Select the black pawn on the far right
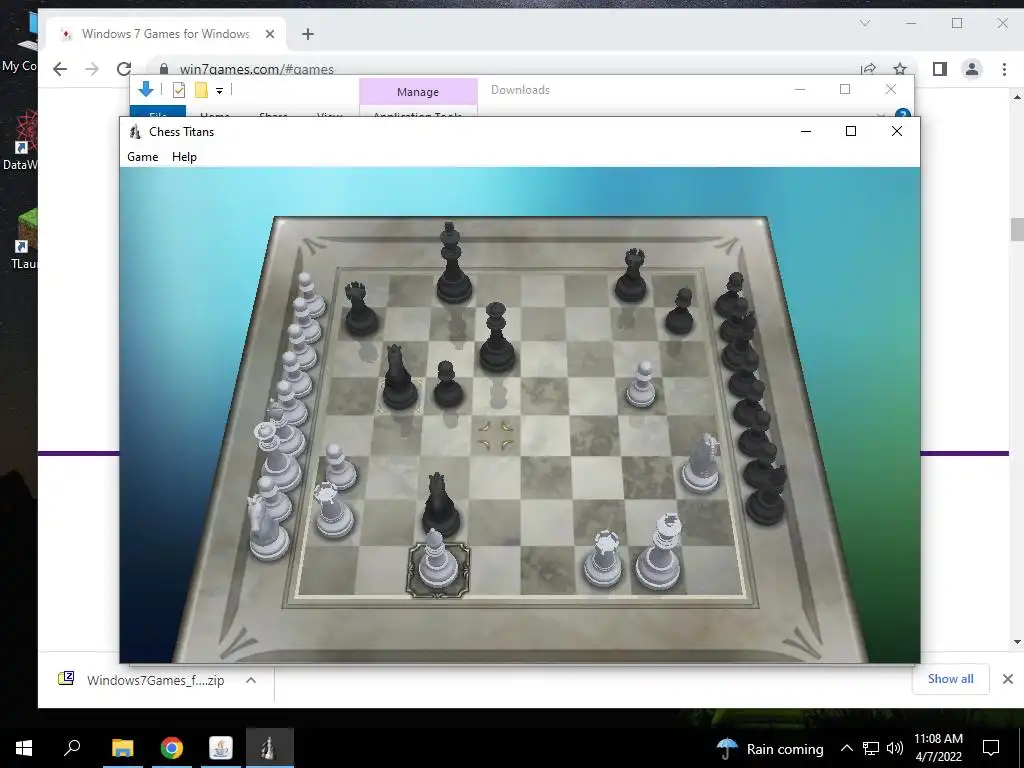This screenshot has height=768, width=1024. (x=680, y=311)
